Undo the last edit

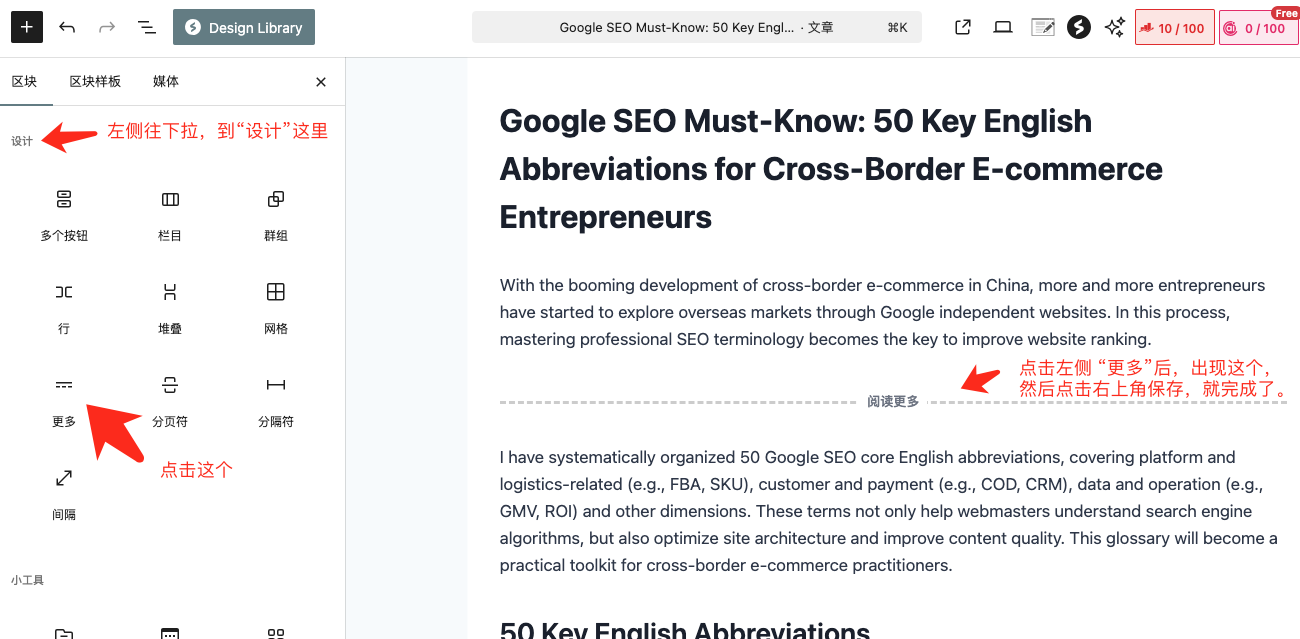click(67, 27)
